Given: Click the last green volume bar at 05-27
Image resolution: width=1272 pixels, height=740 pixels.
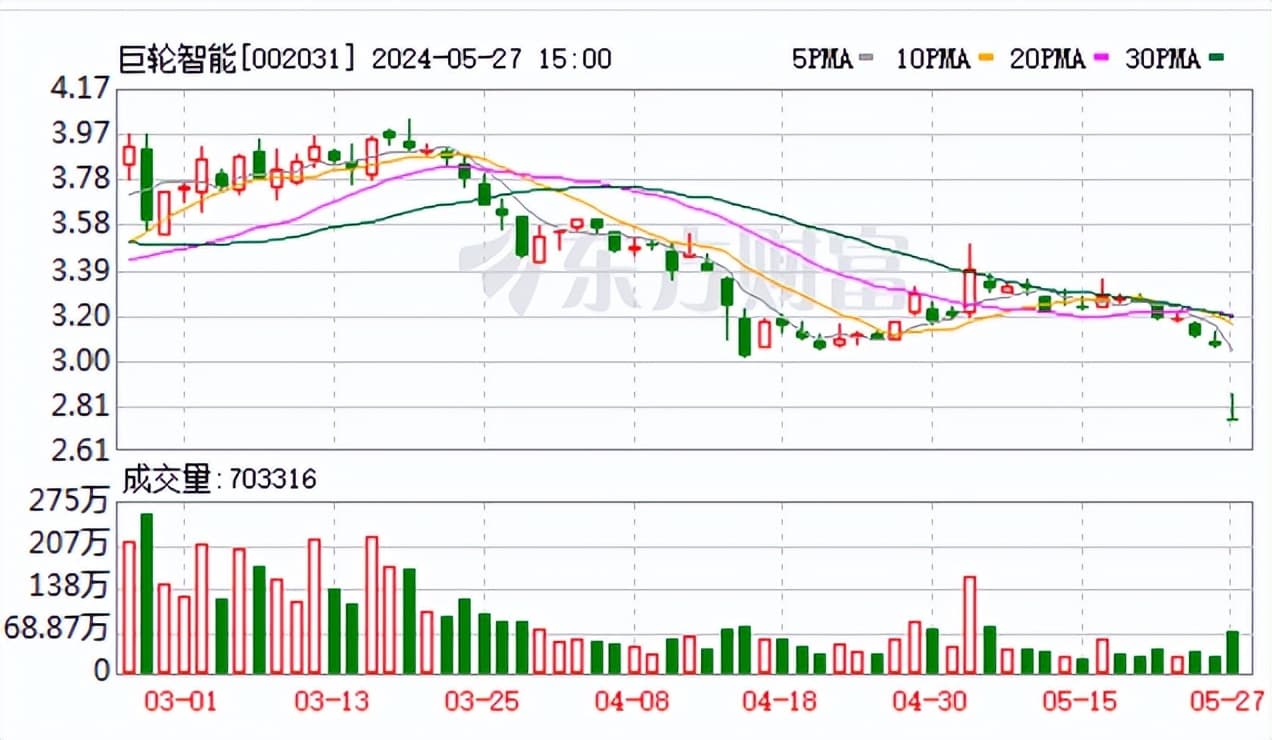Looking at the screenshot, I should pos(1232,652).
